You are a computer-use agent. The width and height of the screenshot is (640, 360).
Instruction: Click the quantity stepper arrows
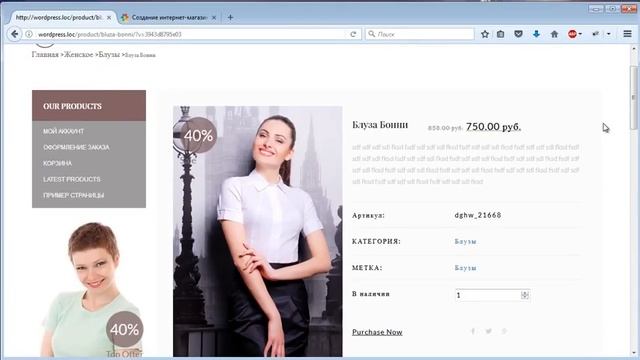click(525, 295)
